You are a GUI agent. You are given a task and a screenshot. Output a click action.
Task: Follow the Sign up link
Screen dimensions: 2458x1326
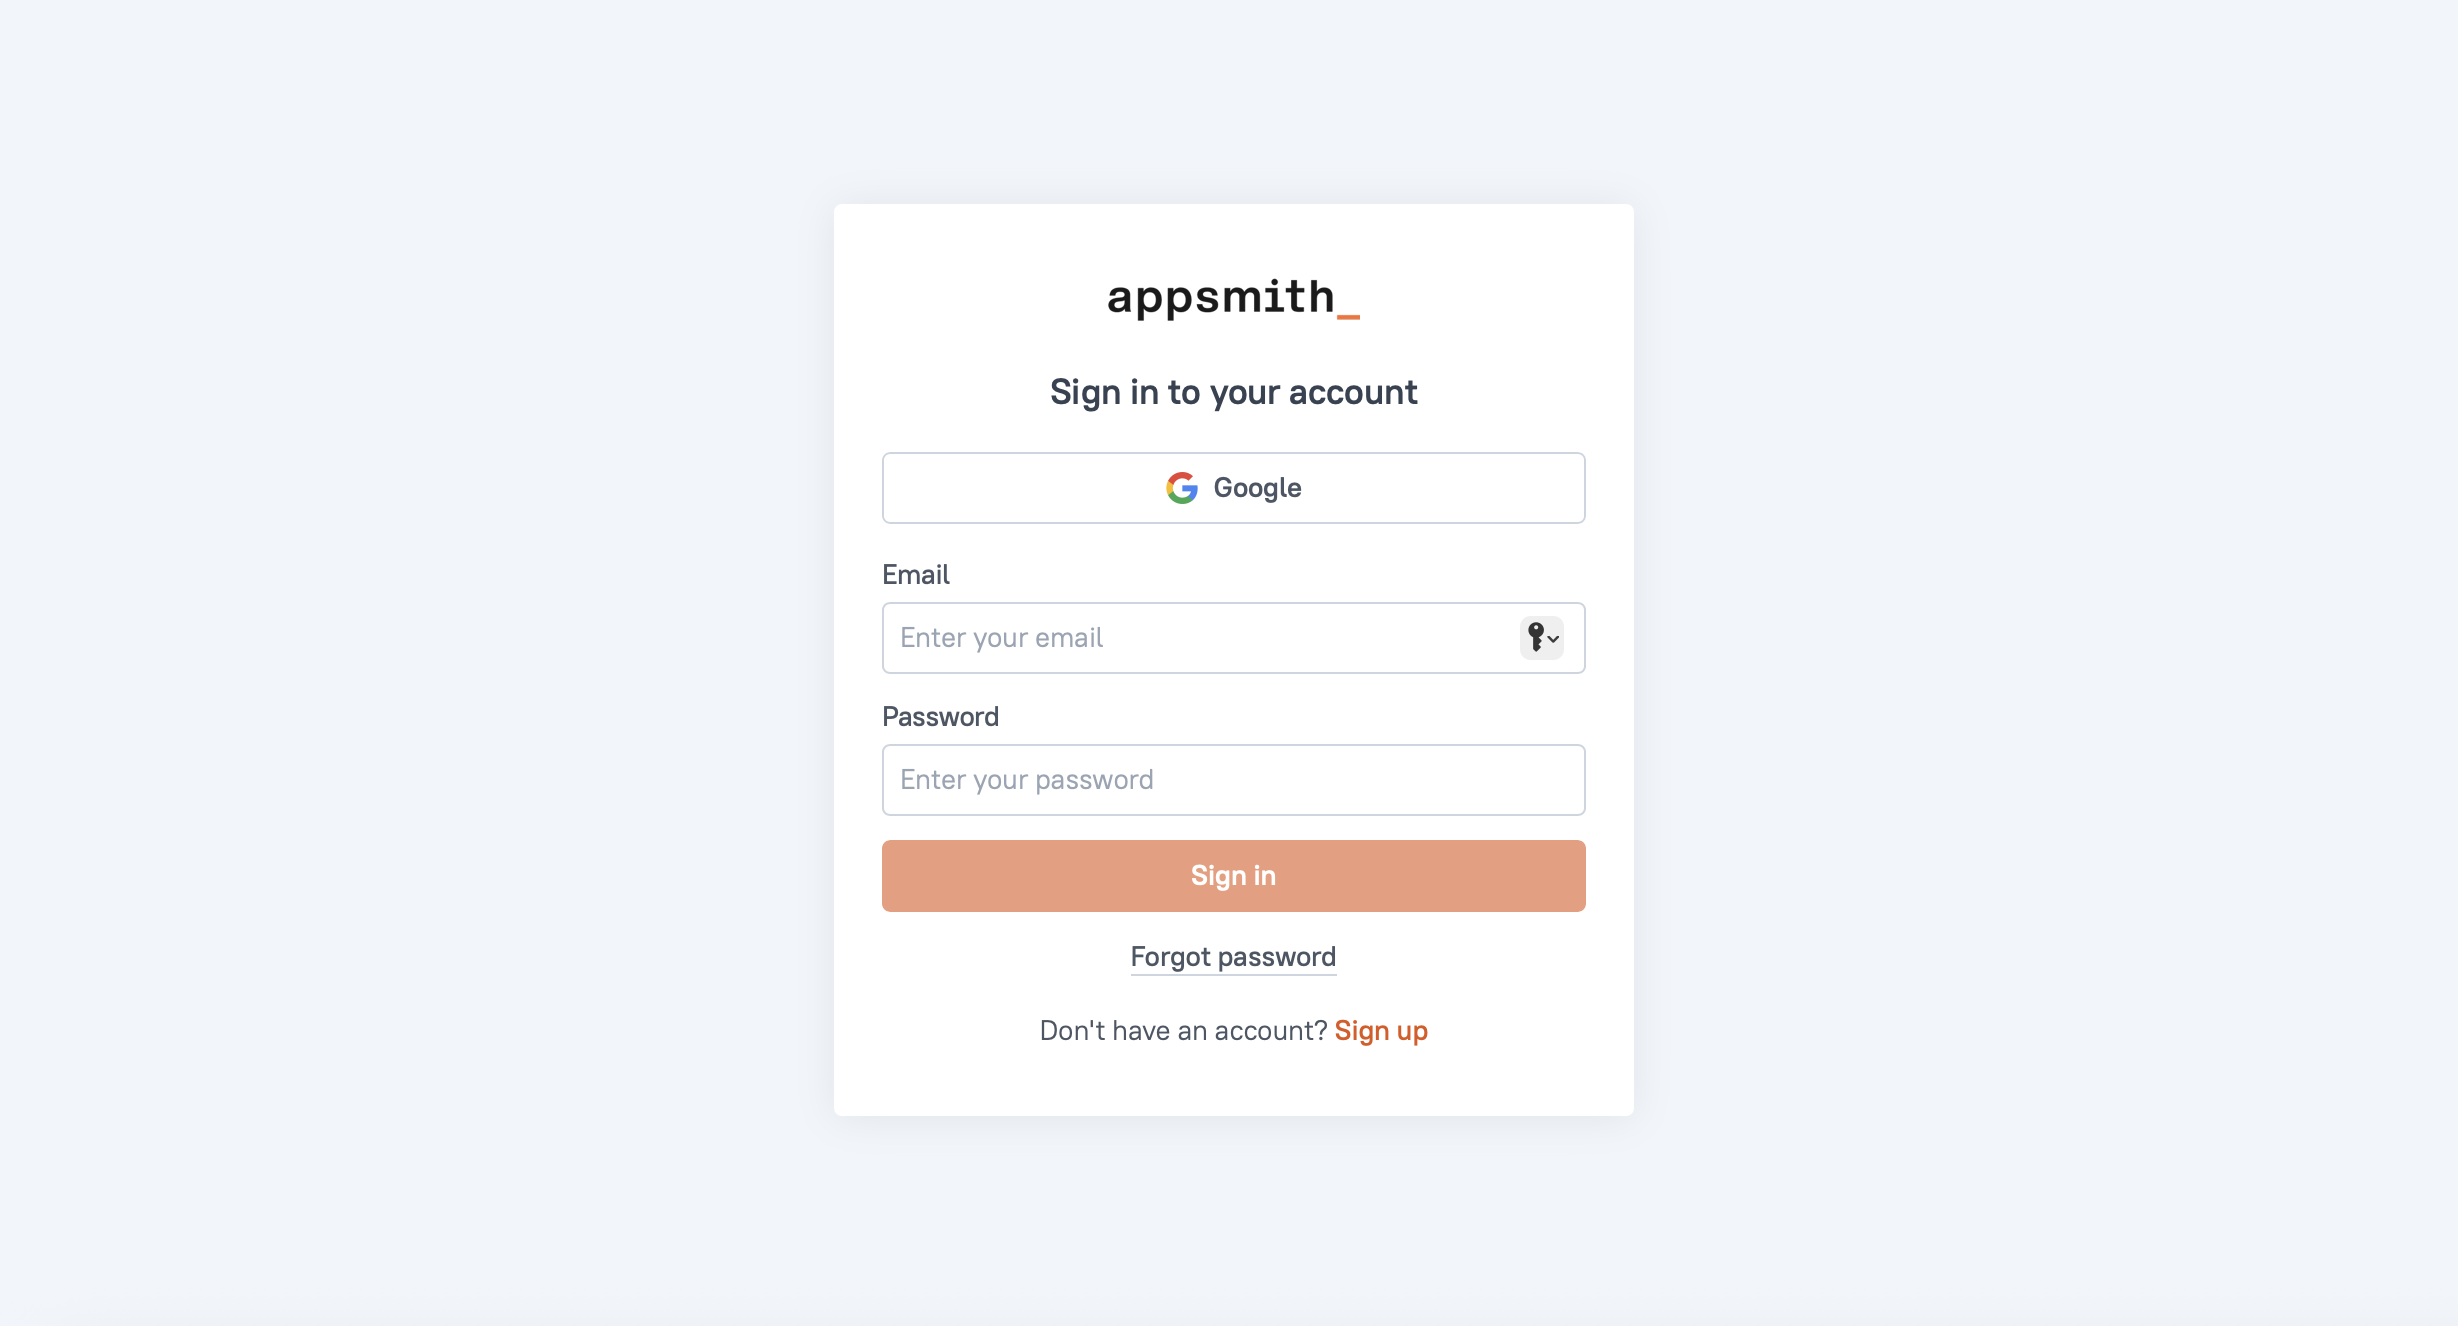point(1381,1031)
